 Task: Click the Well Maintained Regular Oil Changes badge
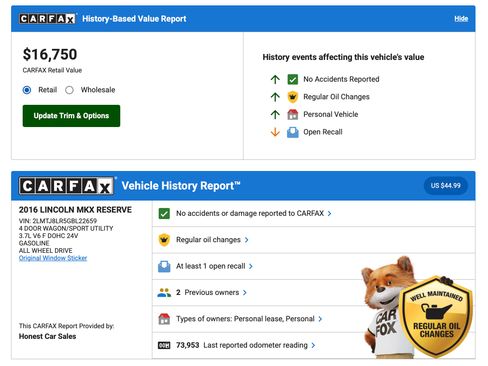tap(436, 317)
